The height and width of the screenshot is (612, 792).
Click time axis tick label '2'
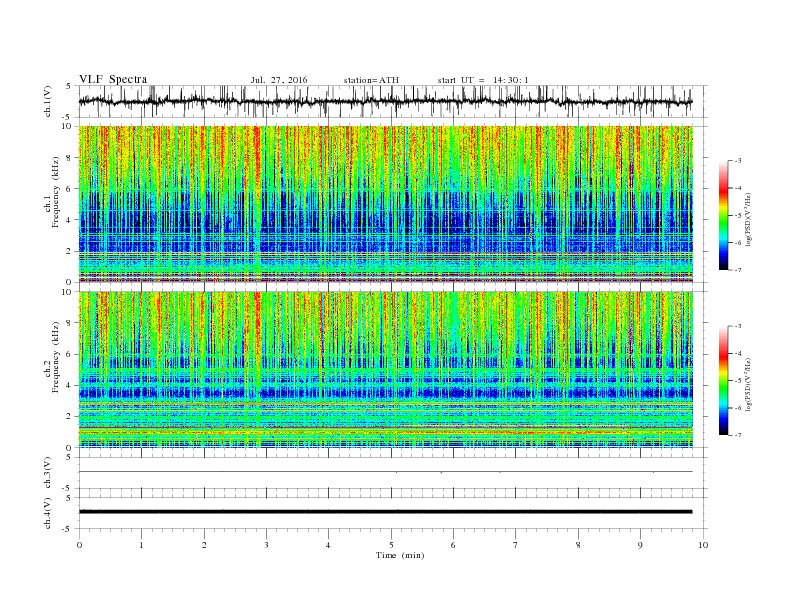point(204,545)
